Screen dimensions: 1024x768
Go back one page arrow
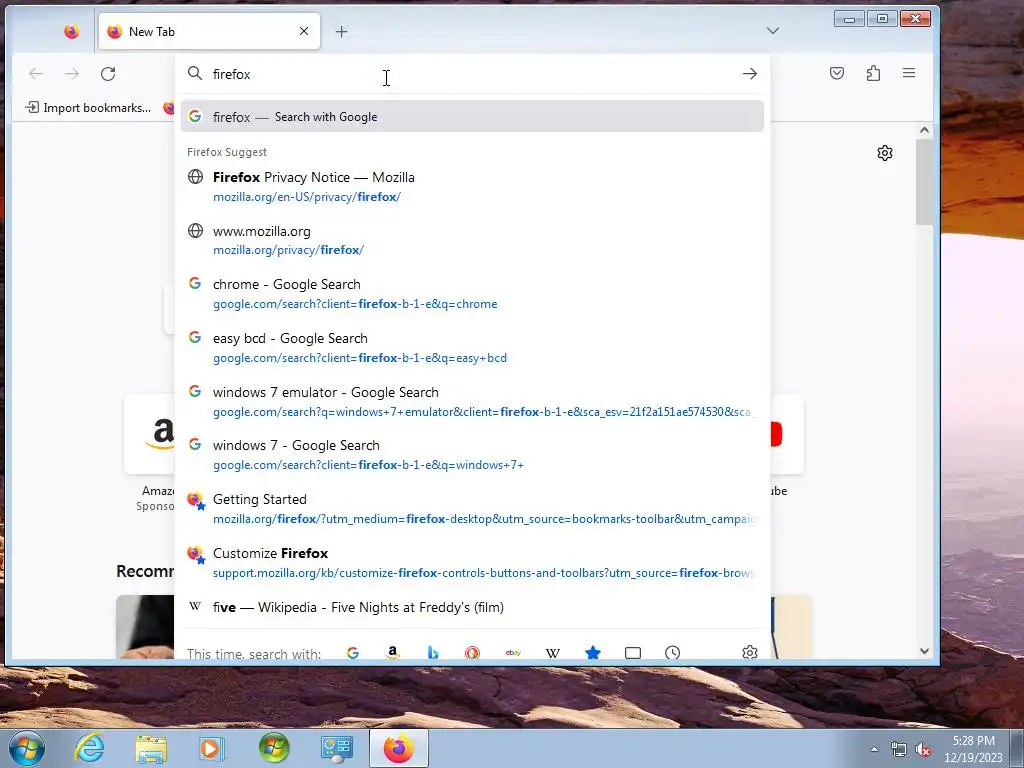pyautogui.click(x=36, y=74)
